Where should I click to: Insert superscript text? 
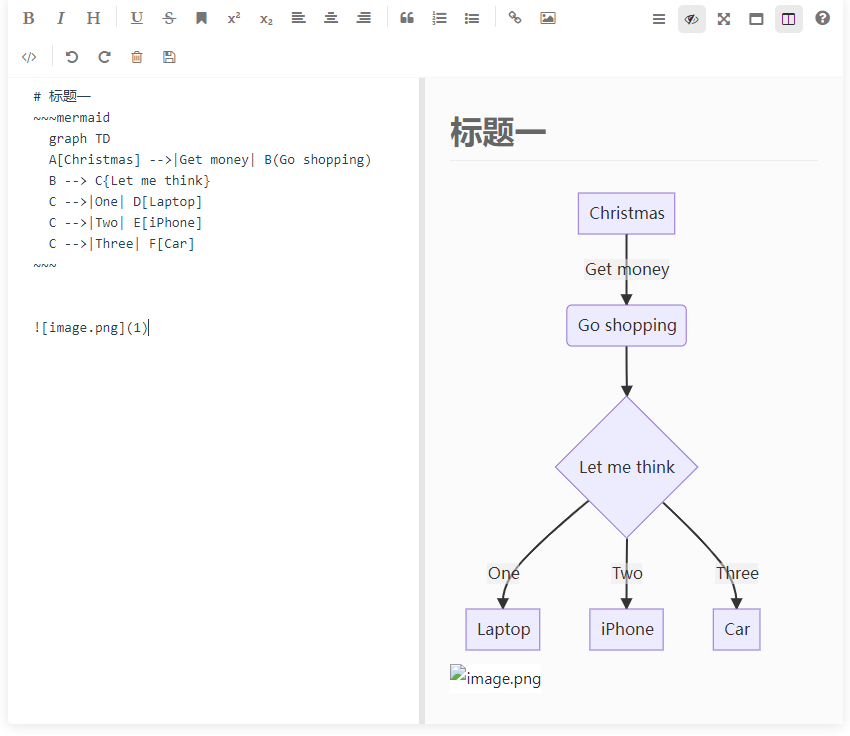(233, 18)
